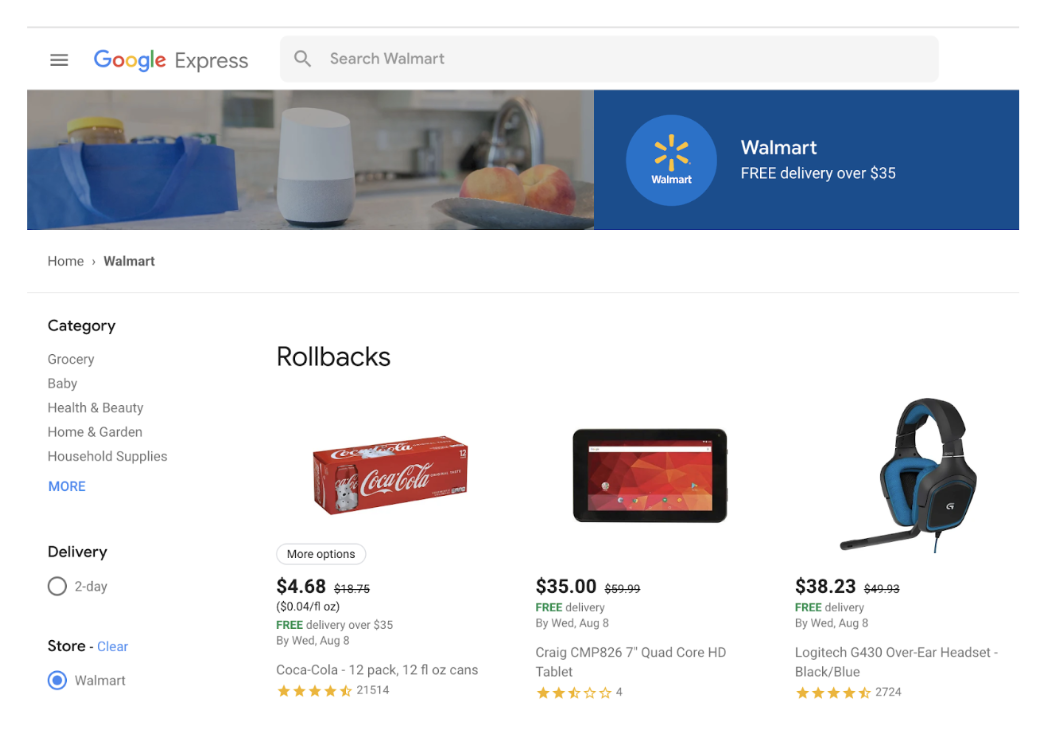Open the hamburger navigation menu
The image size is (1054, 744).
point(59,60)
